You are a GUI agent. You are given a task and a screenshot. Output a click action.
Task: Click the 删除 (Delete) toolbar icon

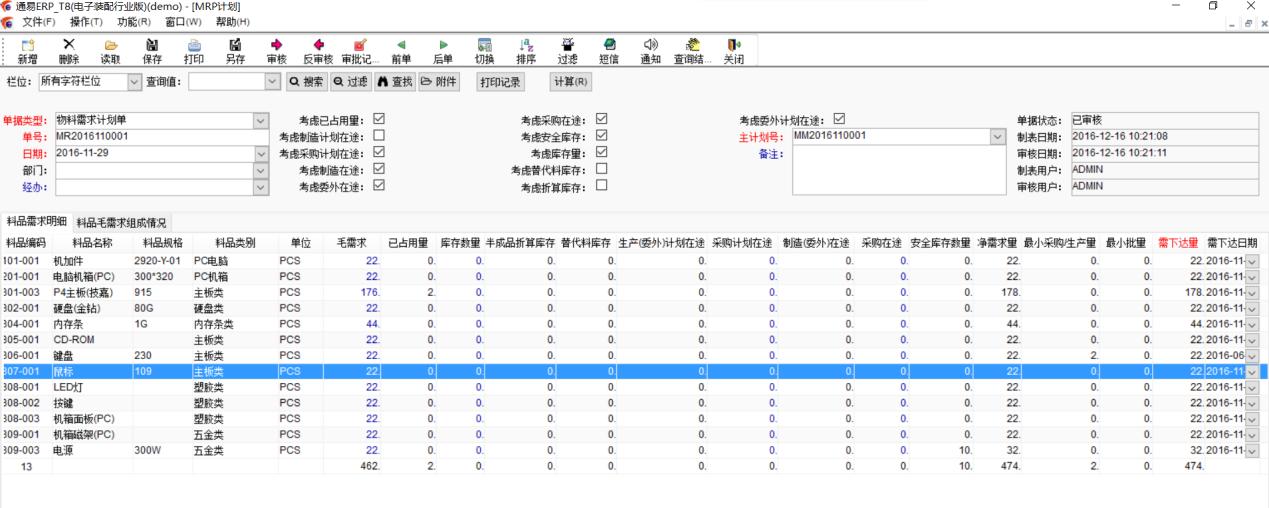click(69, 45)
